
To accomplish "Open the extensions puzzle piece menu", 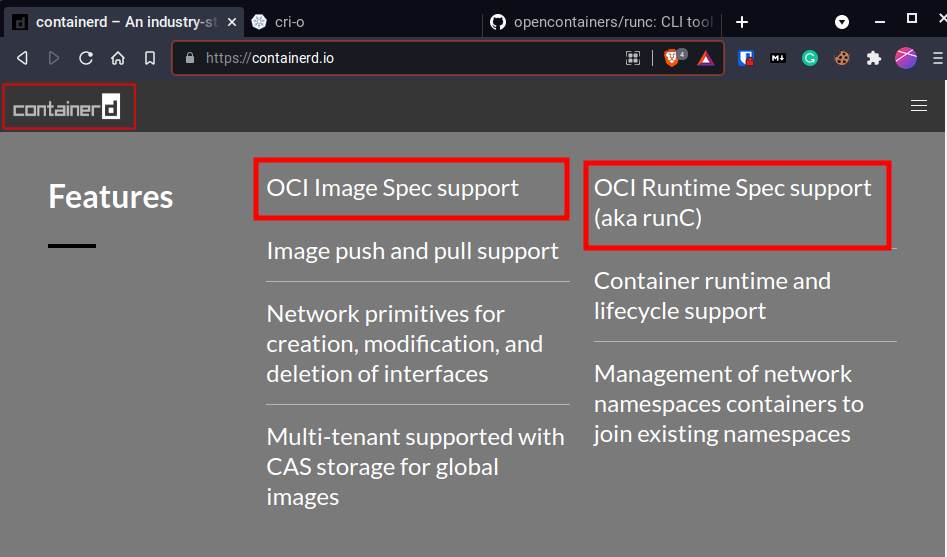I will pyautogui.click(x=873, y=58).
